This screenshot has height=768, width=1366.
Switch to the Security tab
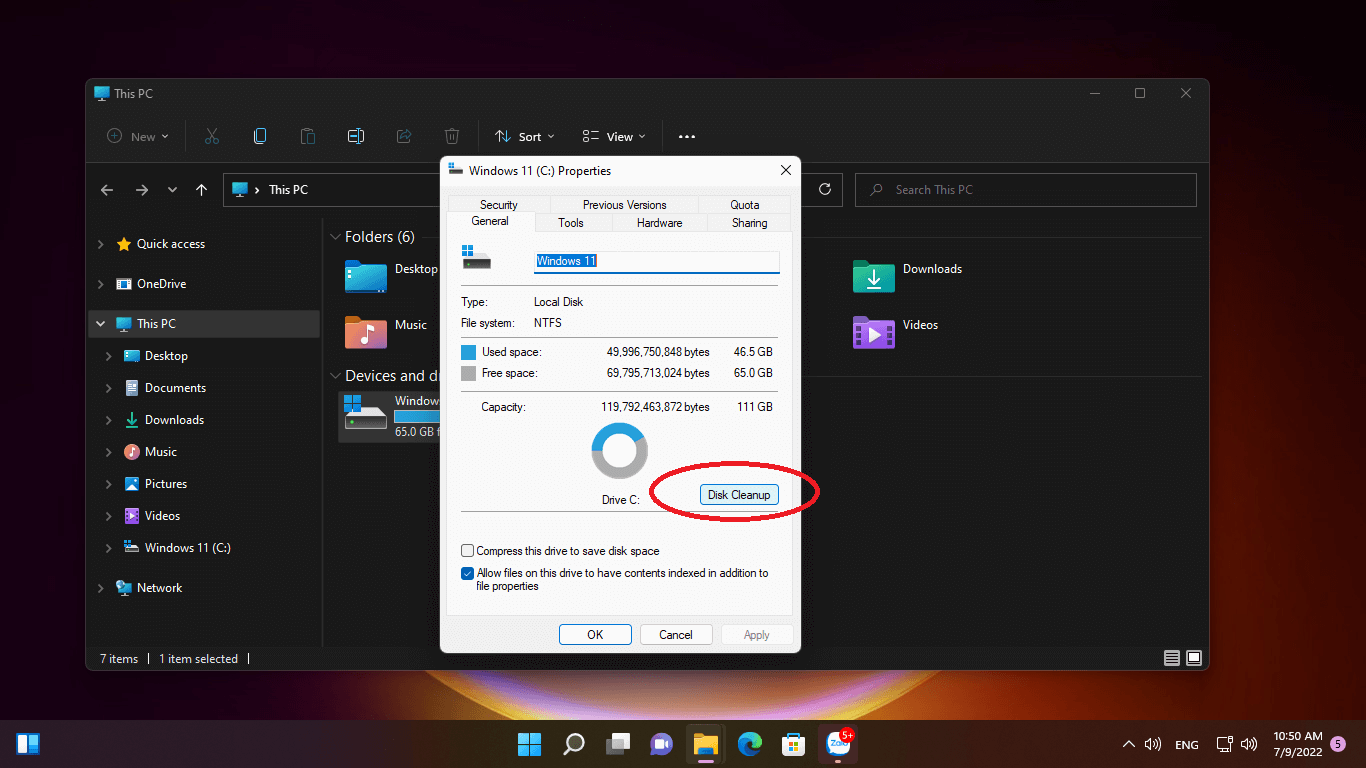pyautogui.click(x=498, y=205)
